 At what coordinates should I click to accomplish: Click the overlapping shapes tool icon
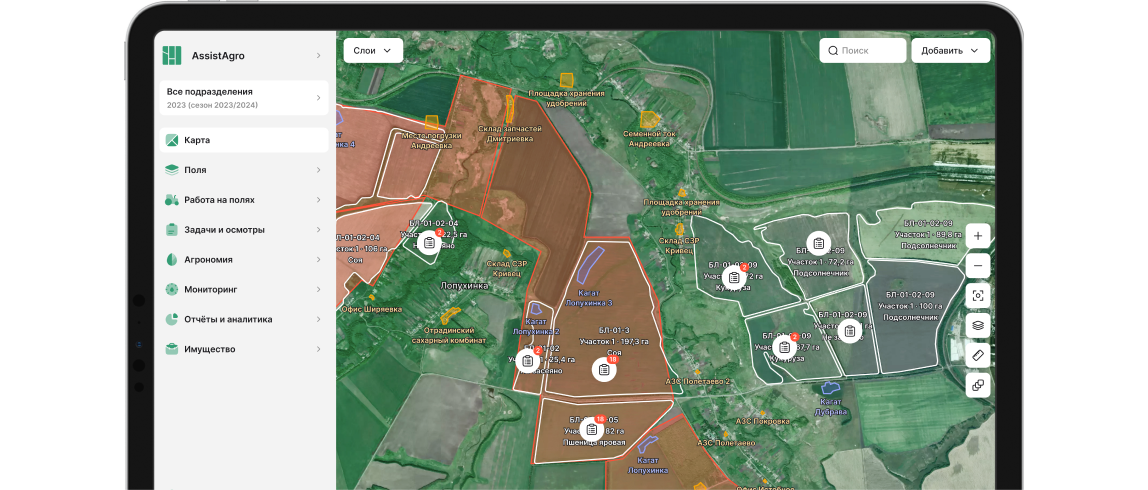(977, 385)
